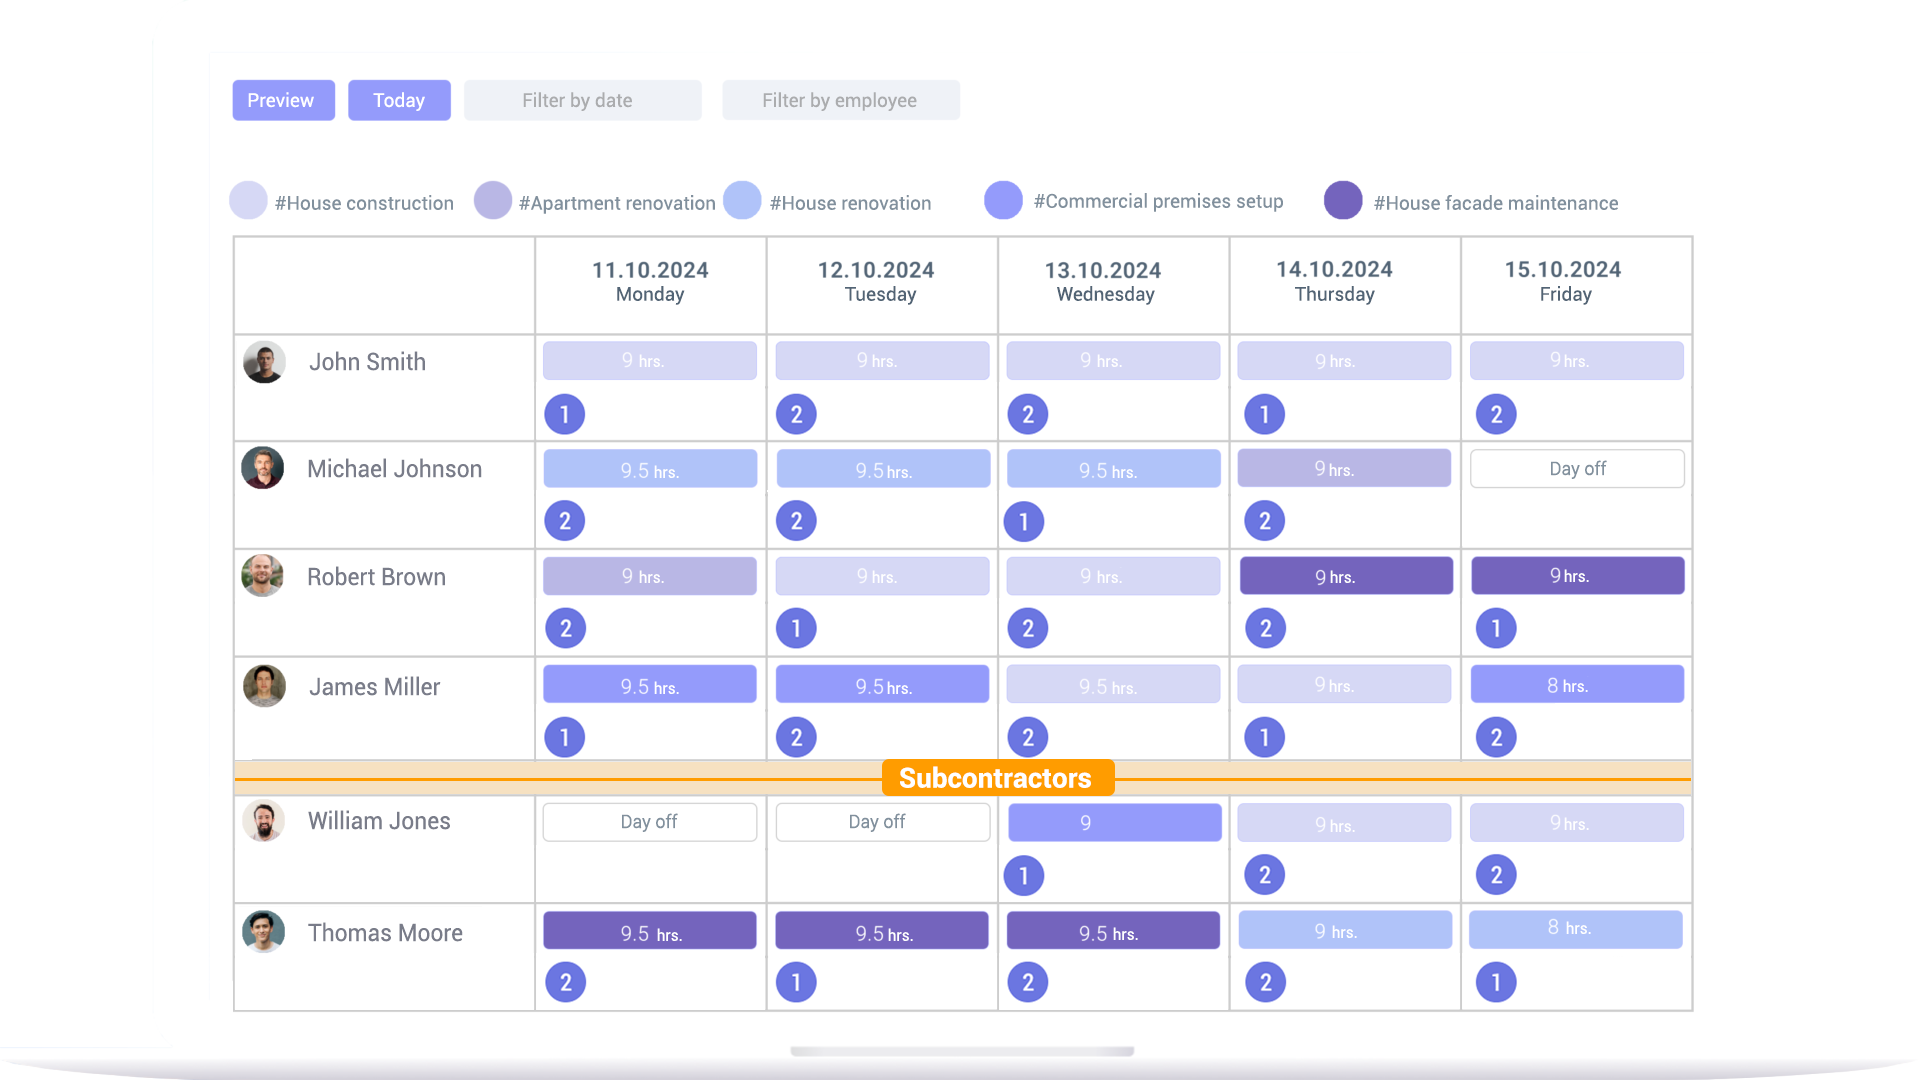Click John Smith's Monday task count badge
This screenshot has height=1080, width=1920.
click(565, 414)
